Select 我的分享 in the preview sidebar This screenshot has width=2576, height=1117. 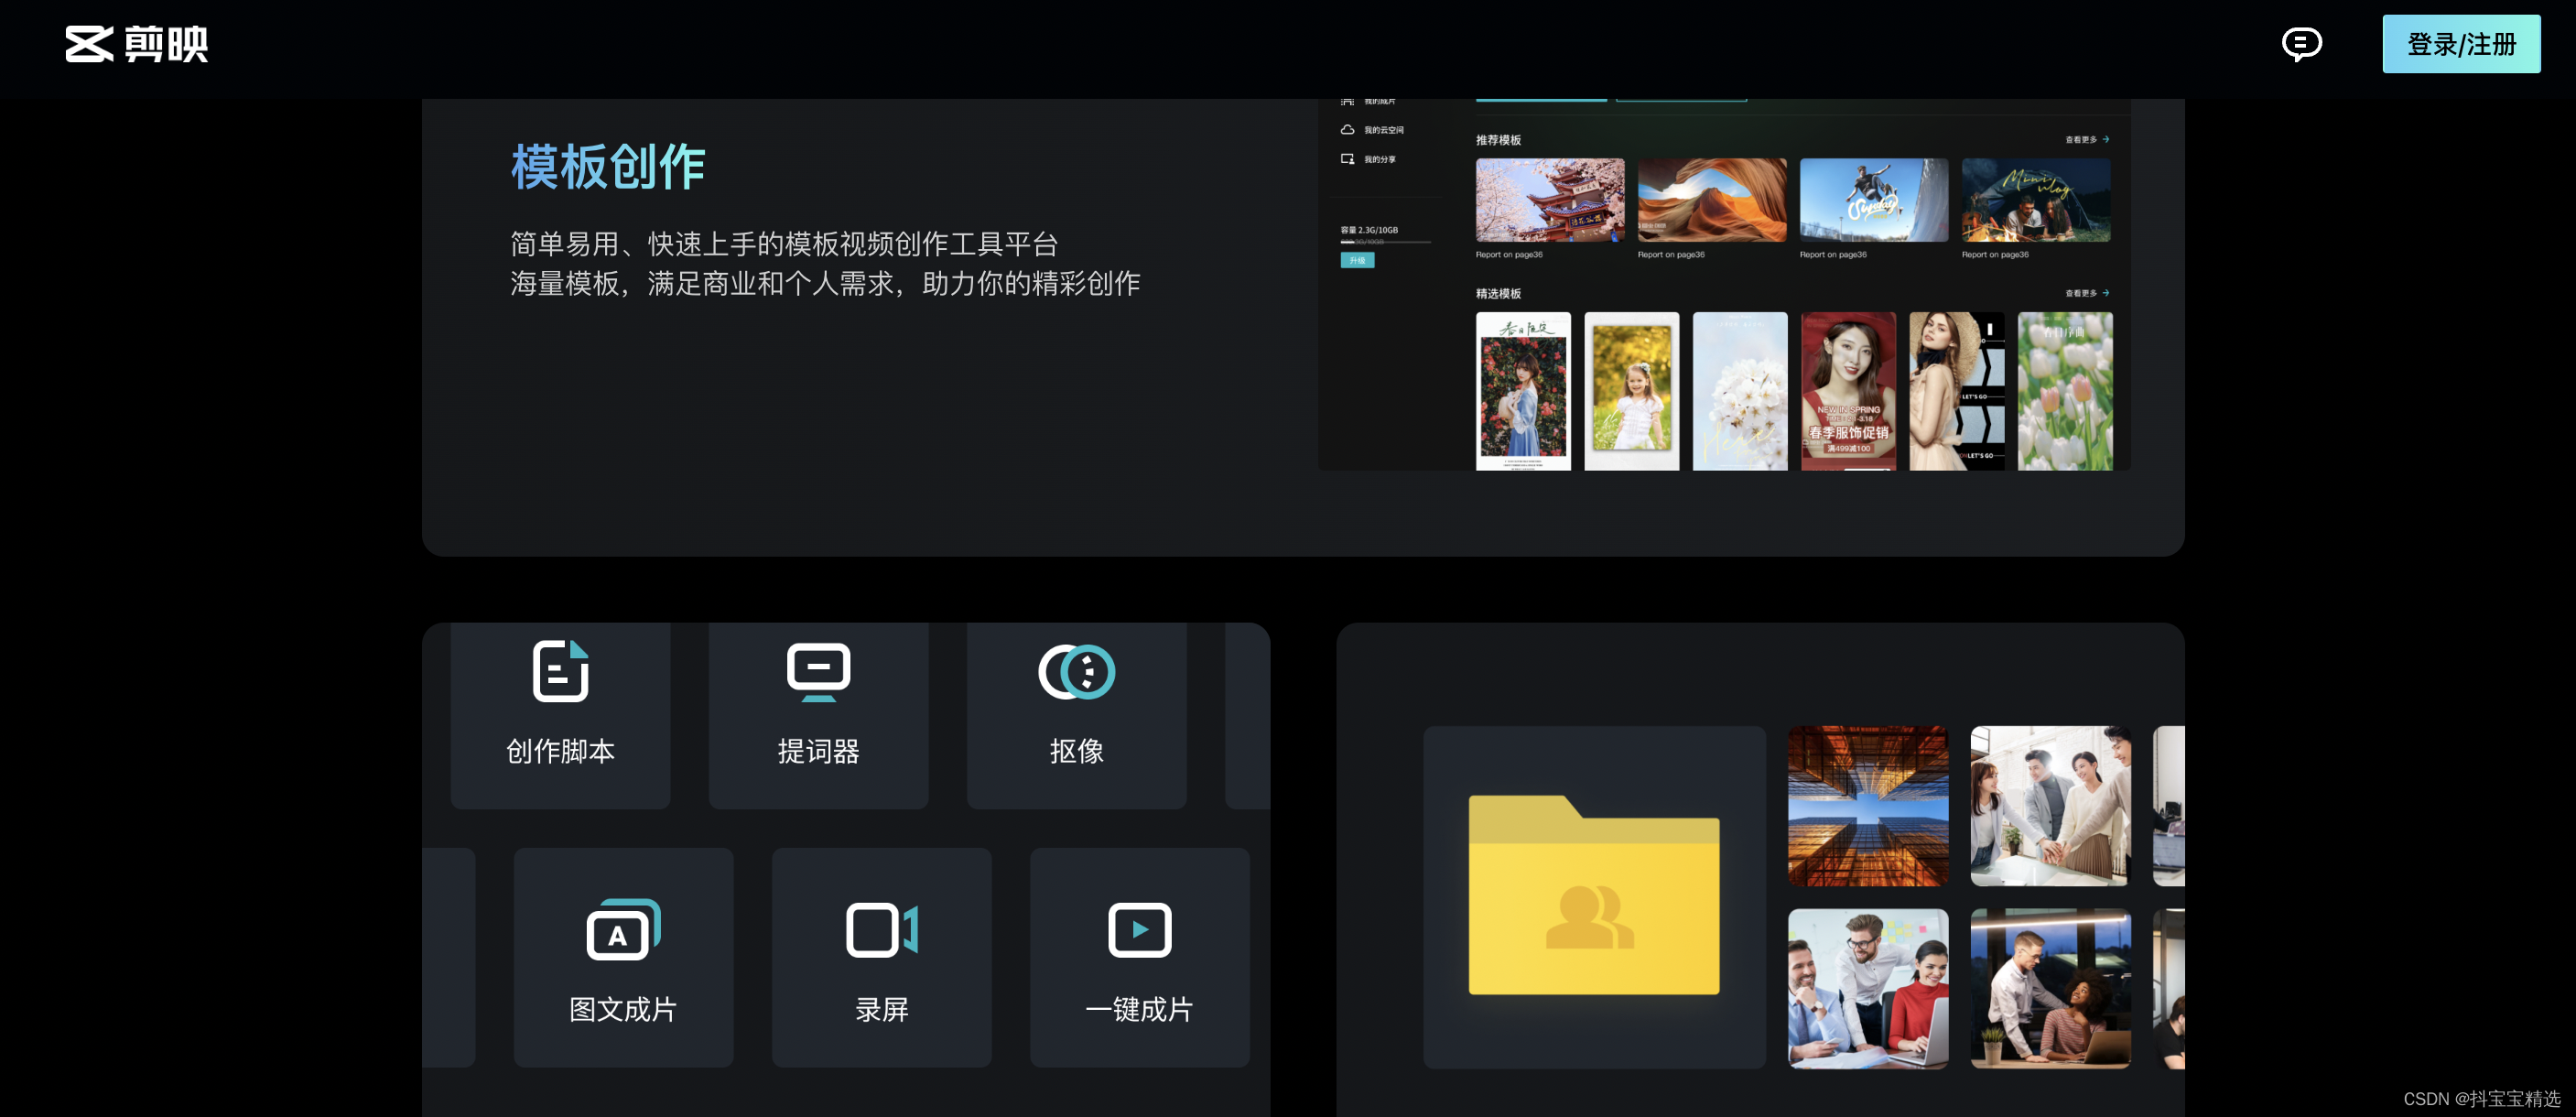pos(1378,159)
